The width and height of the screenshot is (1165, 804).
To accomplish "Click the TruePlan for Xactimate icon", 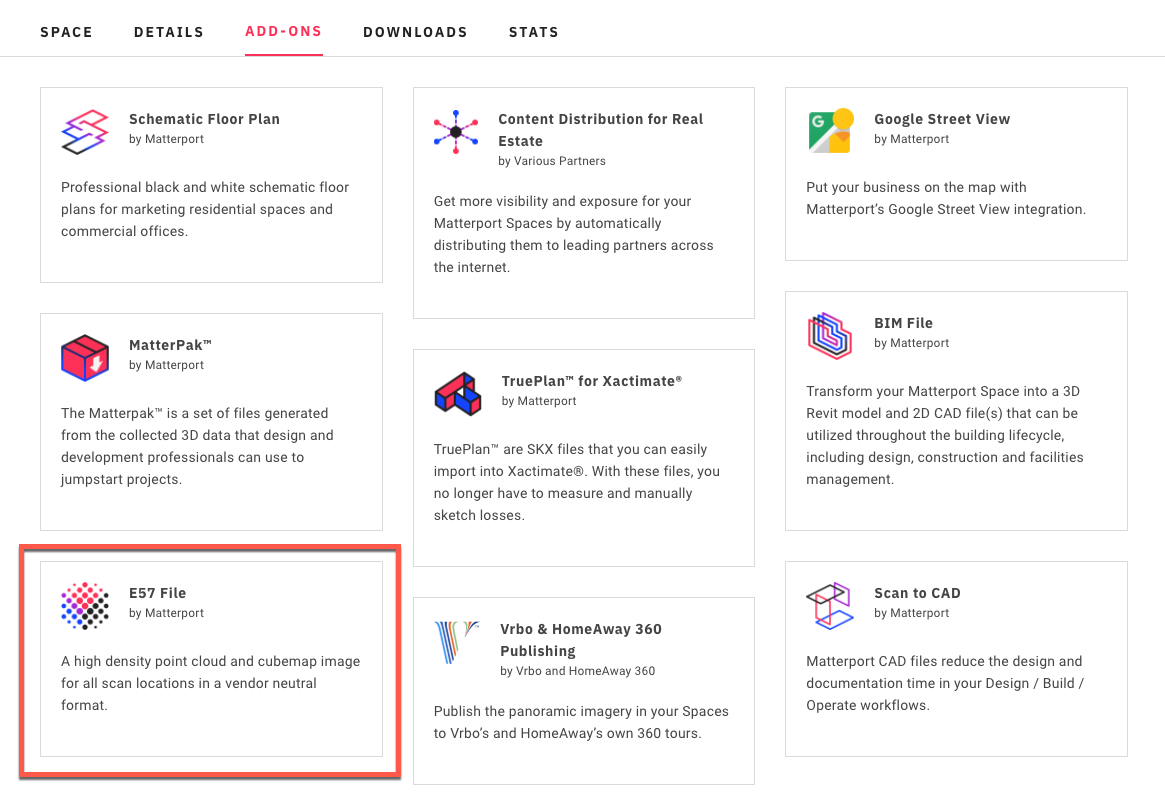I will [x=458, y=394].
